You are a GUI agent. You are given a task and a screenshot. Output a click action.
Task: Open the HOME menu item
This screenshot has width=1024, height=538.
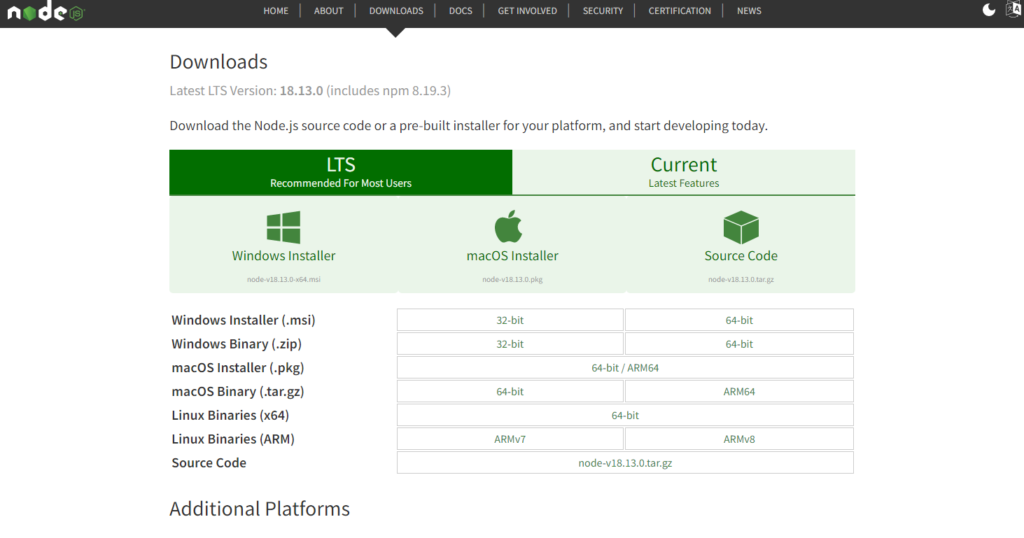[276, 10]
